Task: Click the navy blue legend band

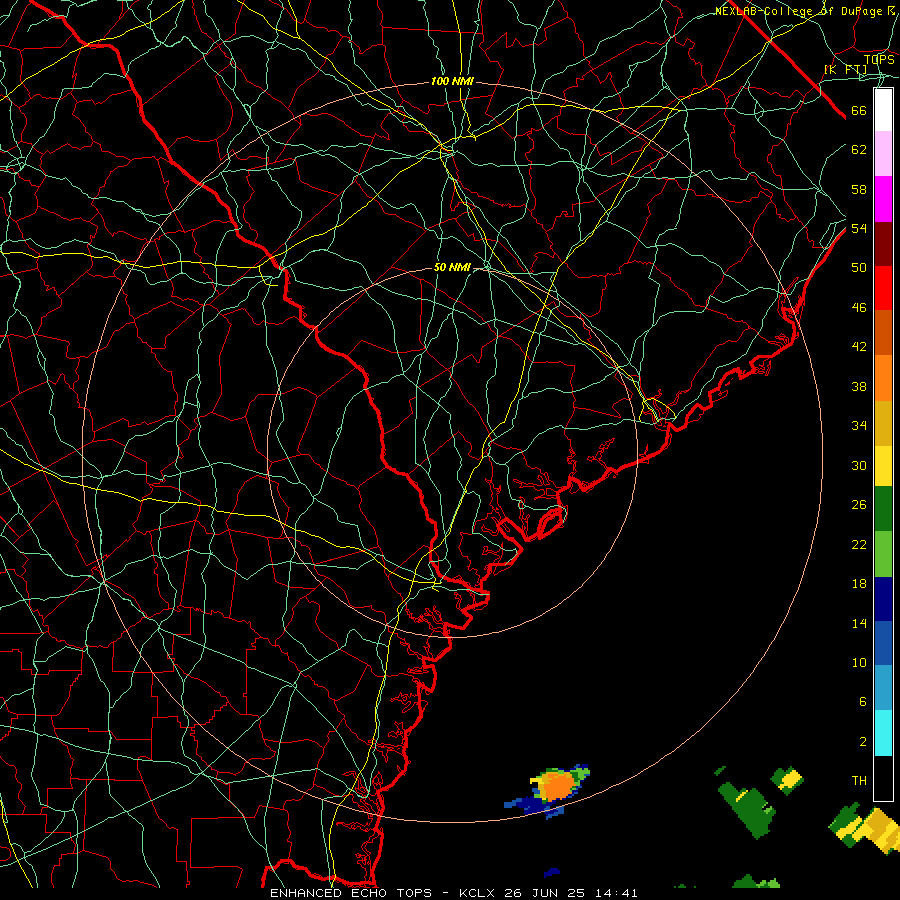Action: point(883,599)
